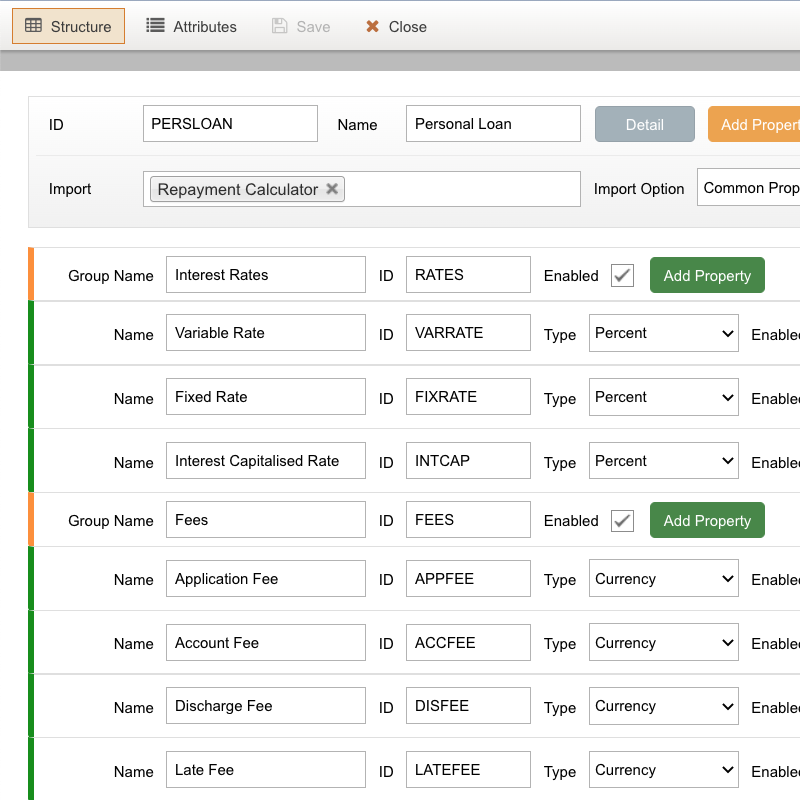Switch to the Attributes tab
The height and width of the screenshot is (800, 800).
click(191, 26)
